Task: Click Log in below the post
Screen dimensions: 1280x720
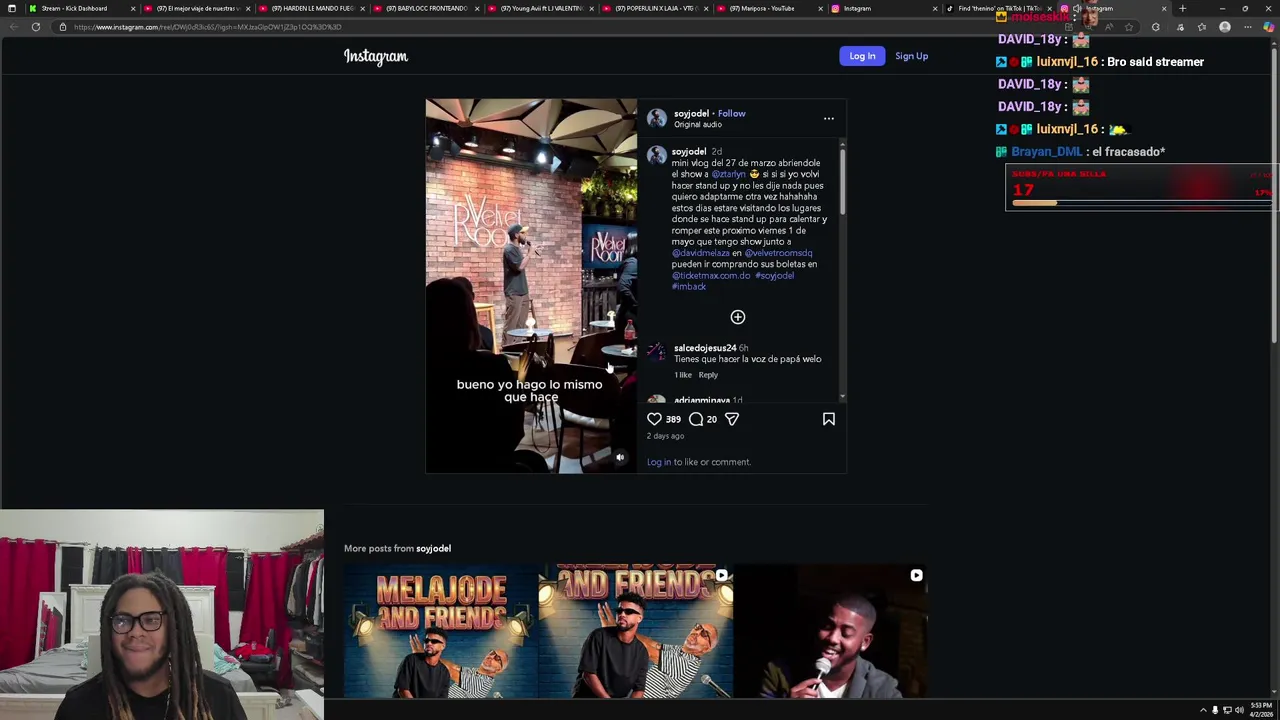Action: point(659,462)
